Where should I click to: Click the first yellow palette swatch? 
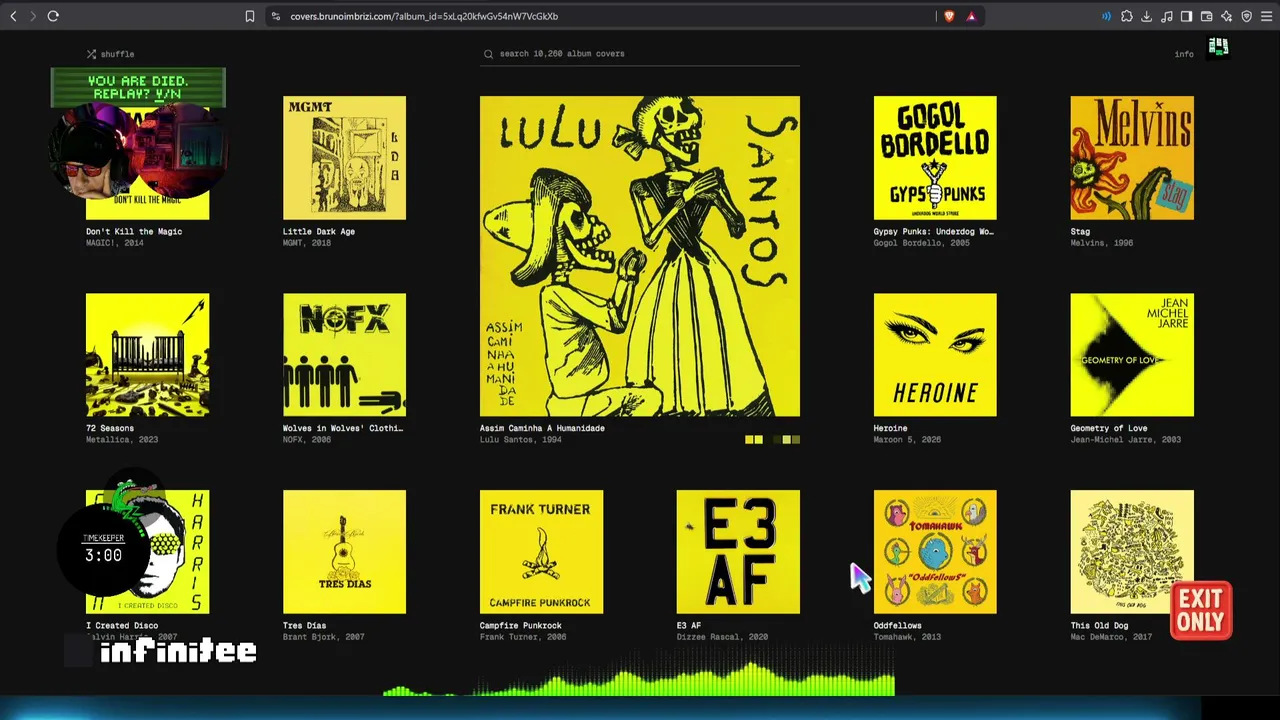[749, 440]
